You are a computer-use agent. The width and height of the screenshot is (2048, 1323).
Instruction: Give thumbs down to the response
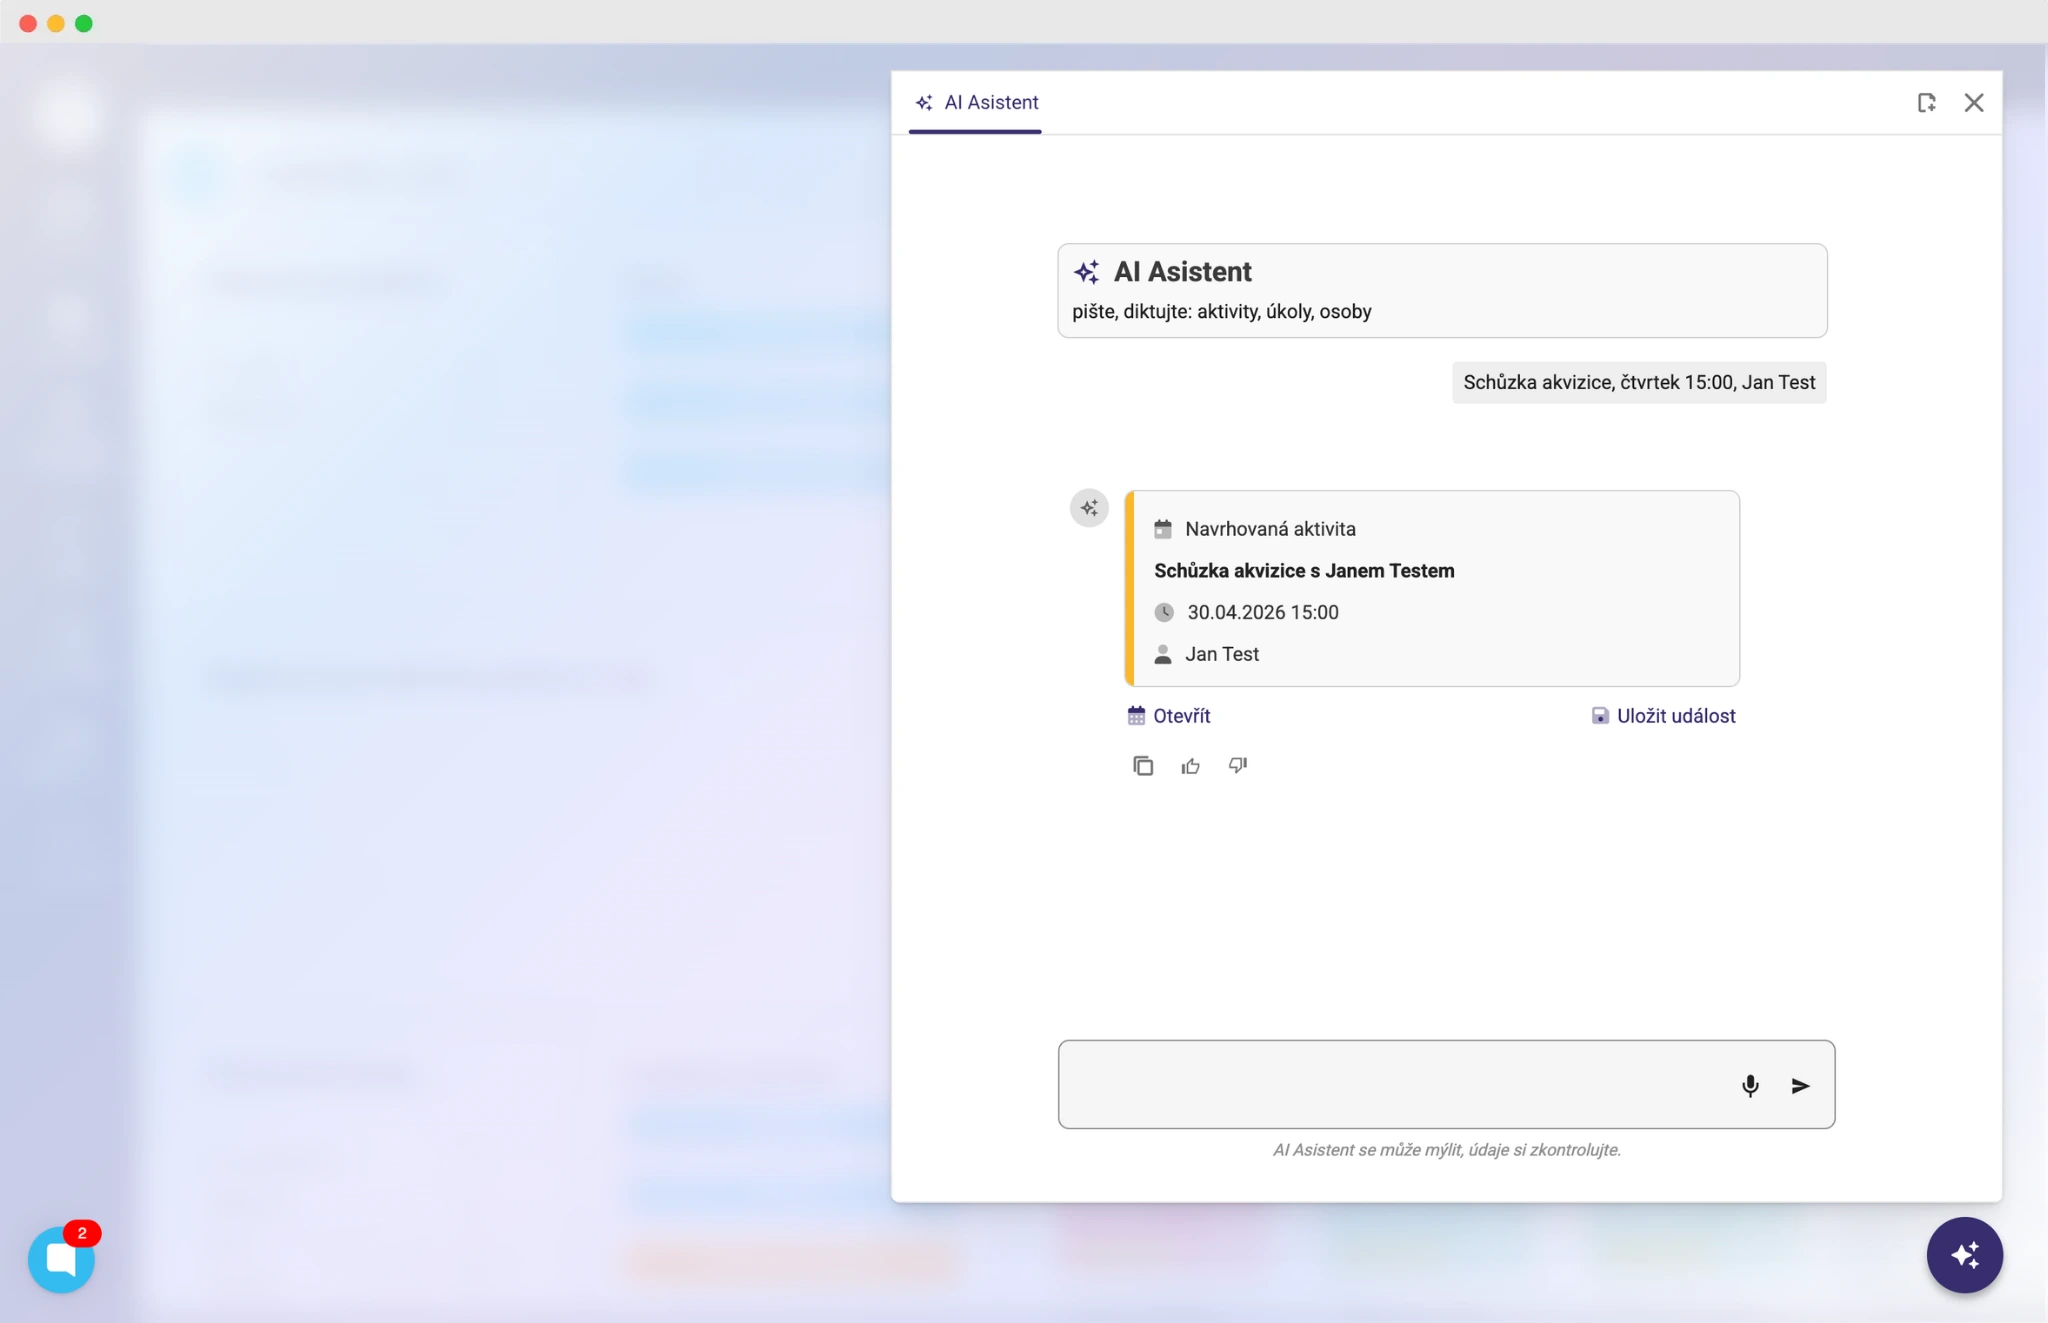pyautogui.click(x=1238, y=766)
